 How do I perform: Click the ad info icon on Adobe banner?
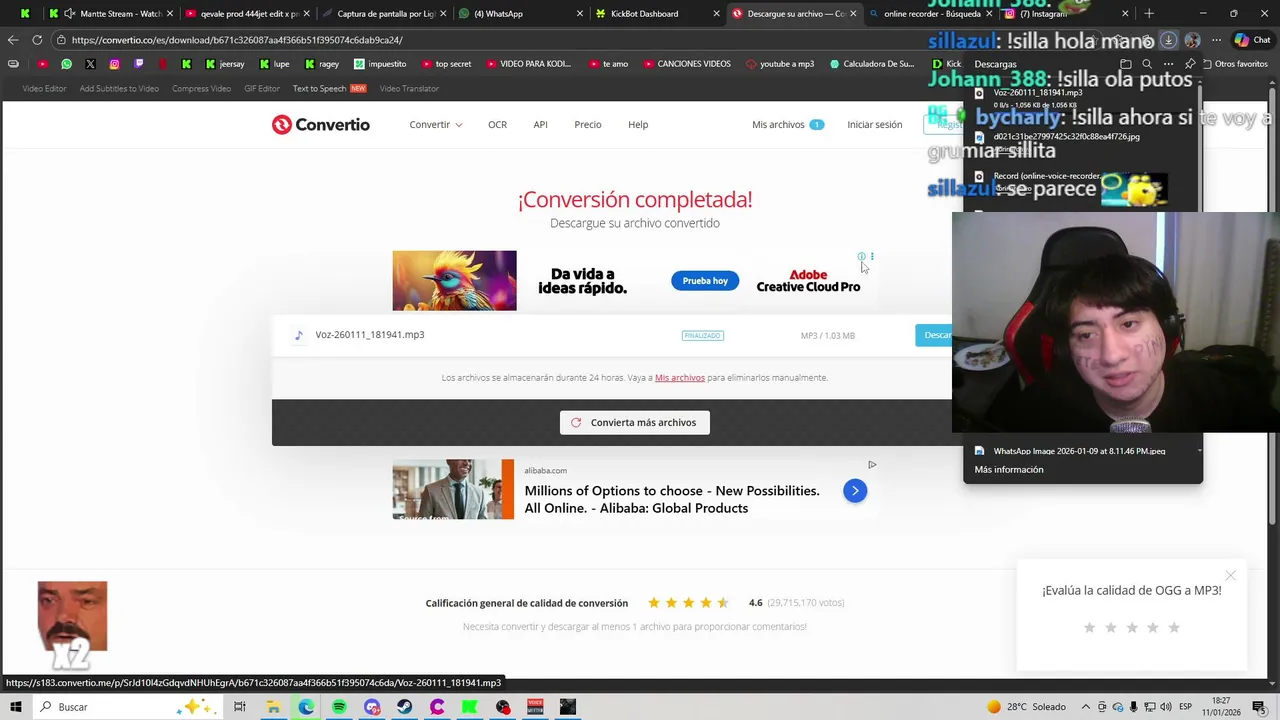(861, 256)
